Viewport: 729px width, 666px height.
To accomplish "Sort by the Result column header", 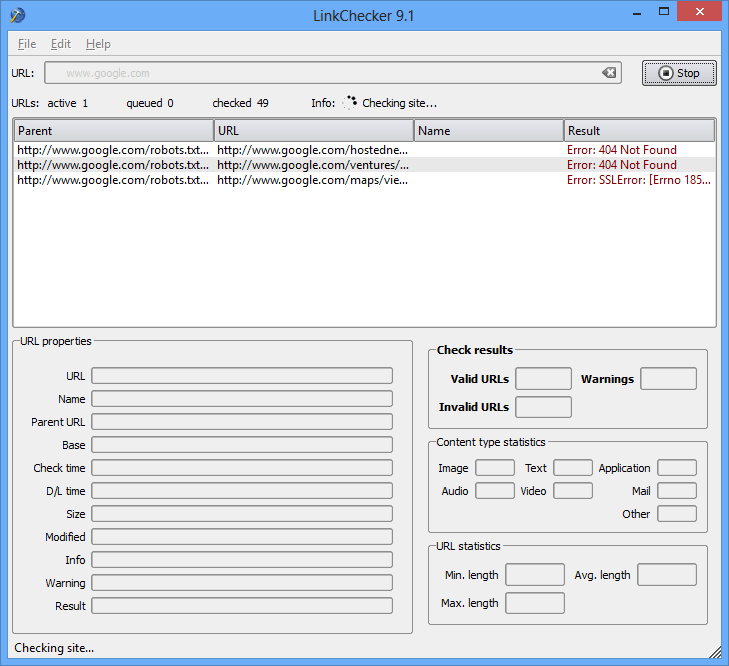I will pyautogui.click(x=639, y=131).
